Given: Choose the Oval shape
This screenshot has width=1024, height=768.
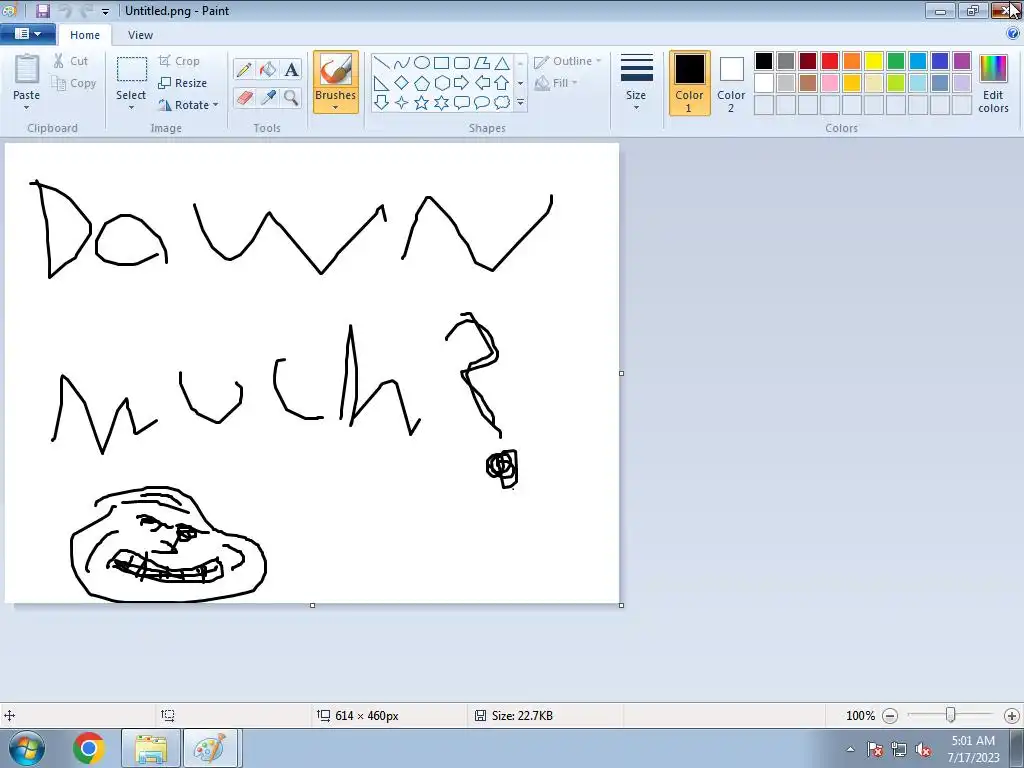Looking at the screenshot, I should tap(422, 63).
